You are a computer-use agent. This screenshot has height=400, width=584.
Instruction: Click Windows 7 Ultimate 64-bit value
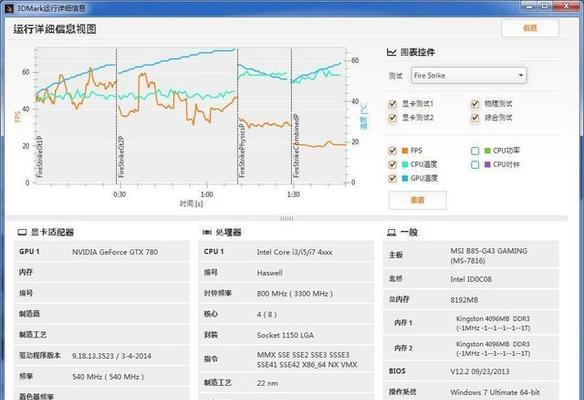495,392
